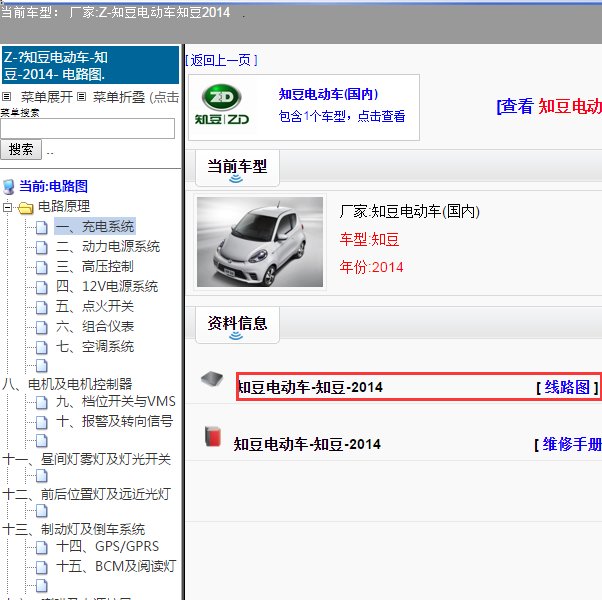Click 知豆电动车-知豆-2014 in the 维修手册 row
Image resolution: width=602 pixels, height=600 pixels.
[x=307, y=444]
